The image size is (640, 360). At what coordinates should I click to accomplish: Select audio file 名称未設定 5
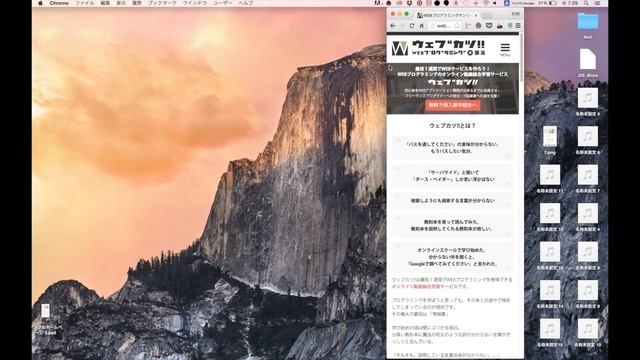pyautogui.click(x=588, y=101)
